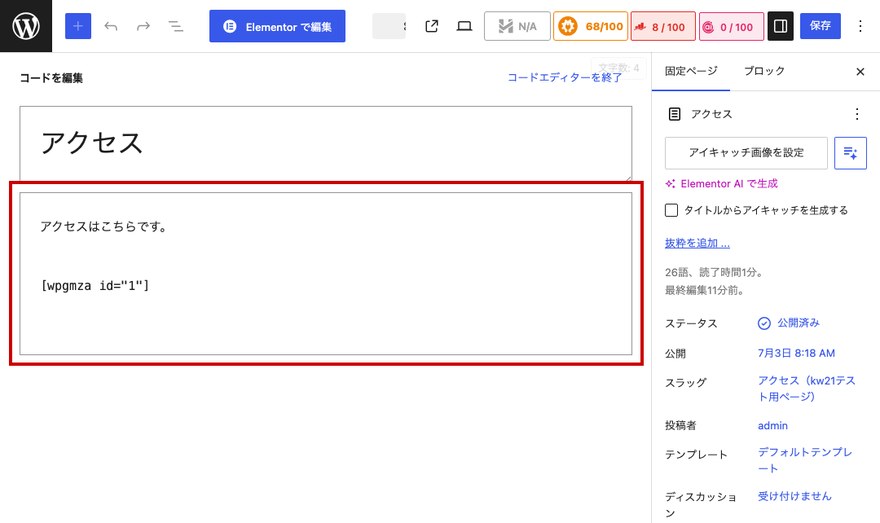Screen dimensions: 880x523
Task: Open the document overview list icon
Action: [176, 26]
